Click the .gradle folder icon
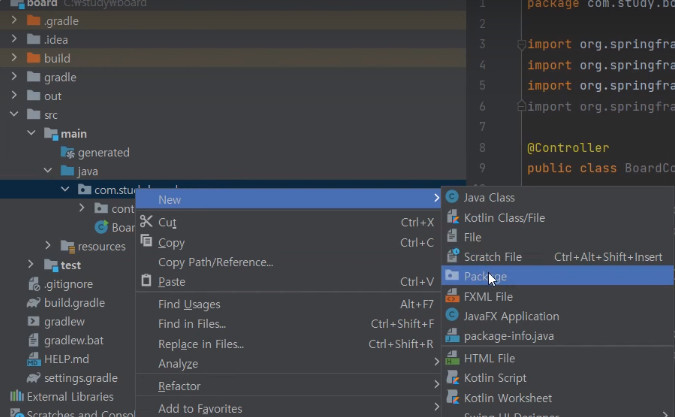This screenshot has height=417, width=675. (34, 21)
